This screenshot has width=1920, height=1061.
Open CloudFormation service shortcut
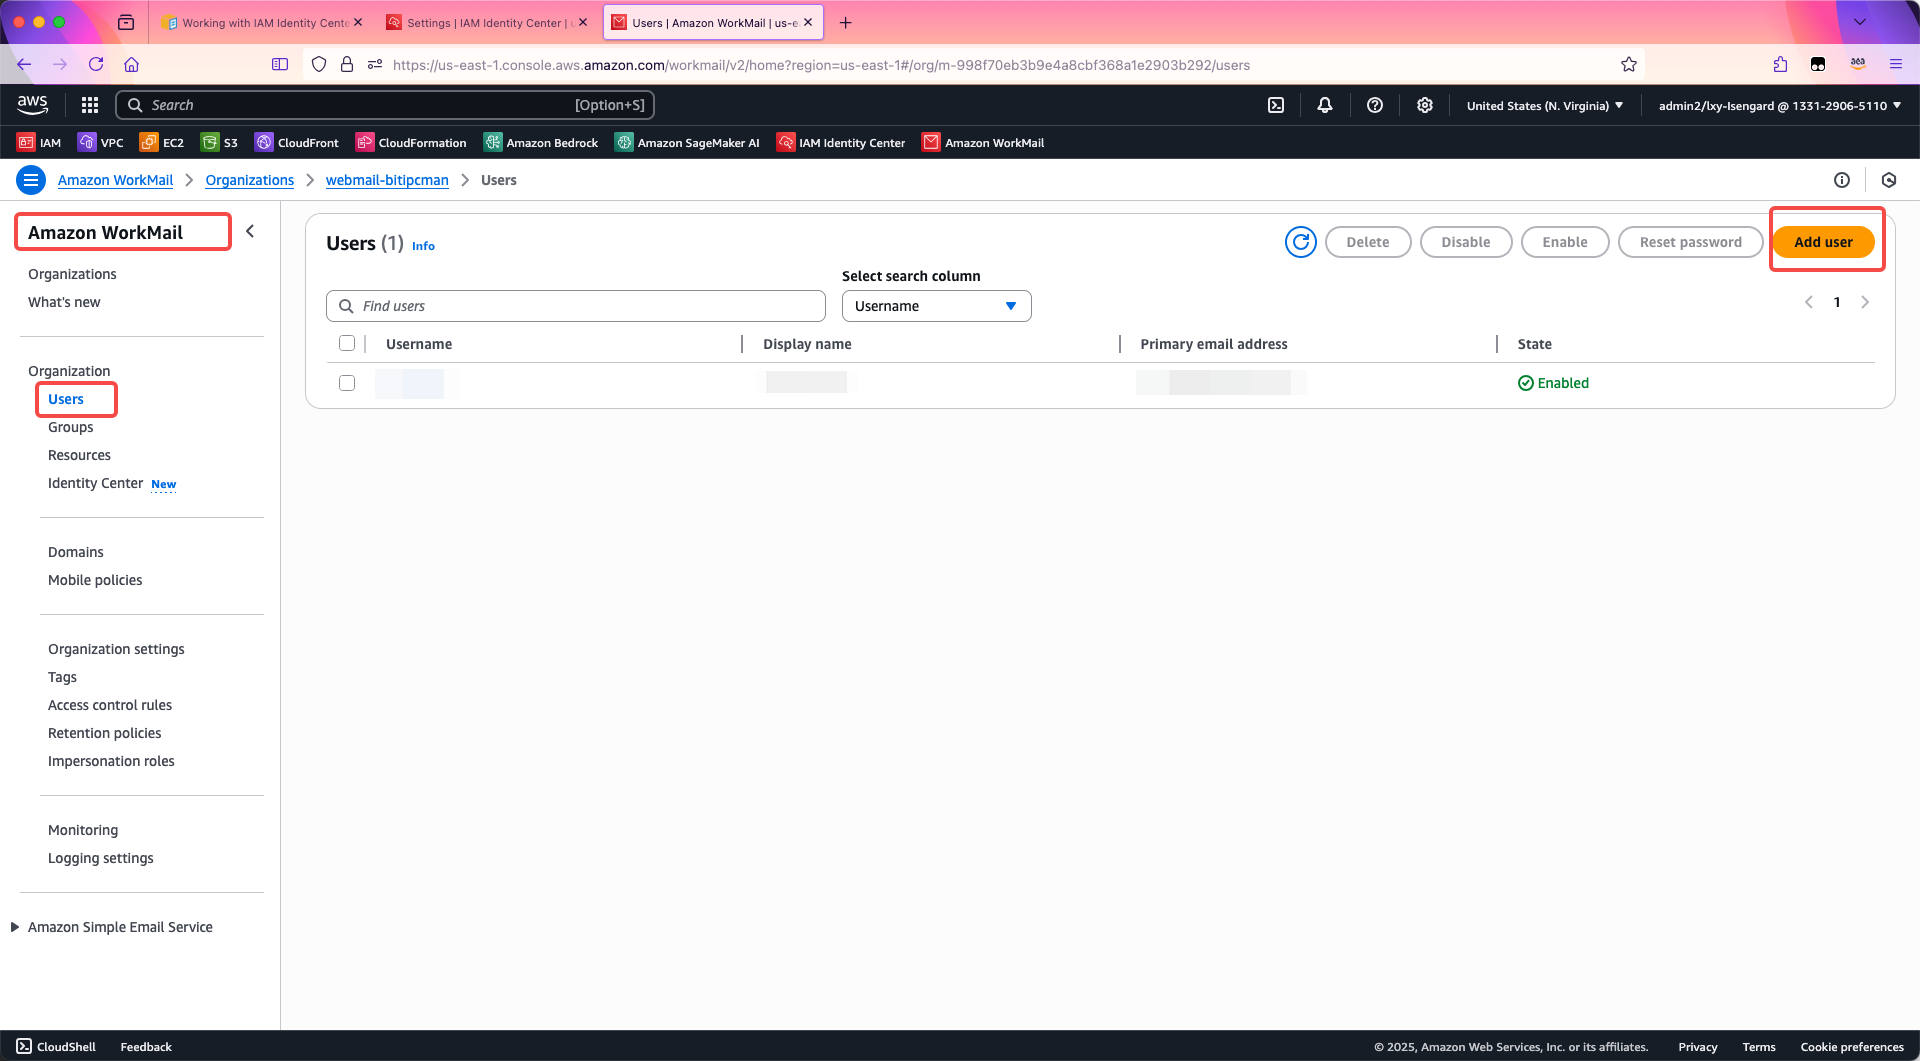click(x=411, y=143)
